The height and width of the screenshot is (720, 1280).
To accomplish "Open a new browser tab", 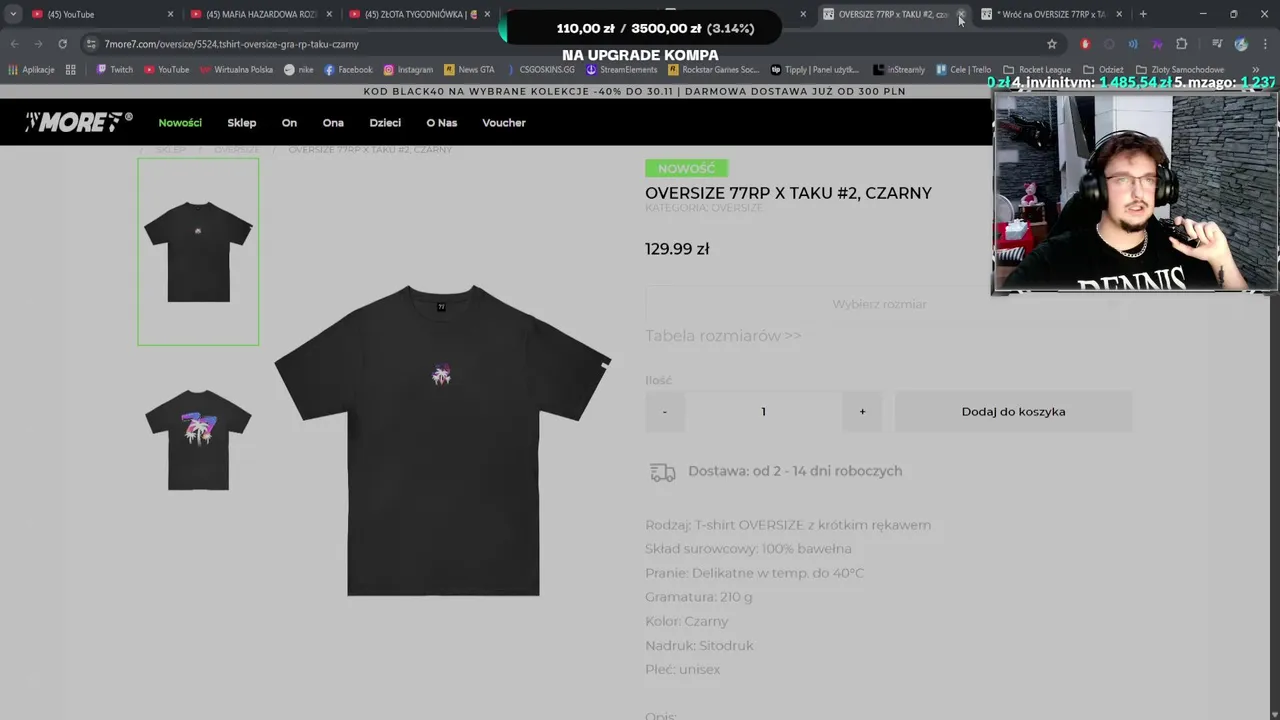I will [x=1143, y=14].
